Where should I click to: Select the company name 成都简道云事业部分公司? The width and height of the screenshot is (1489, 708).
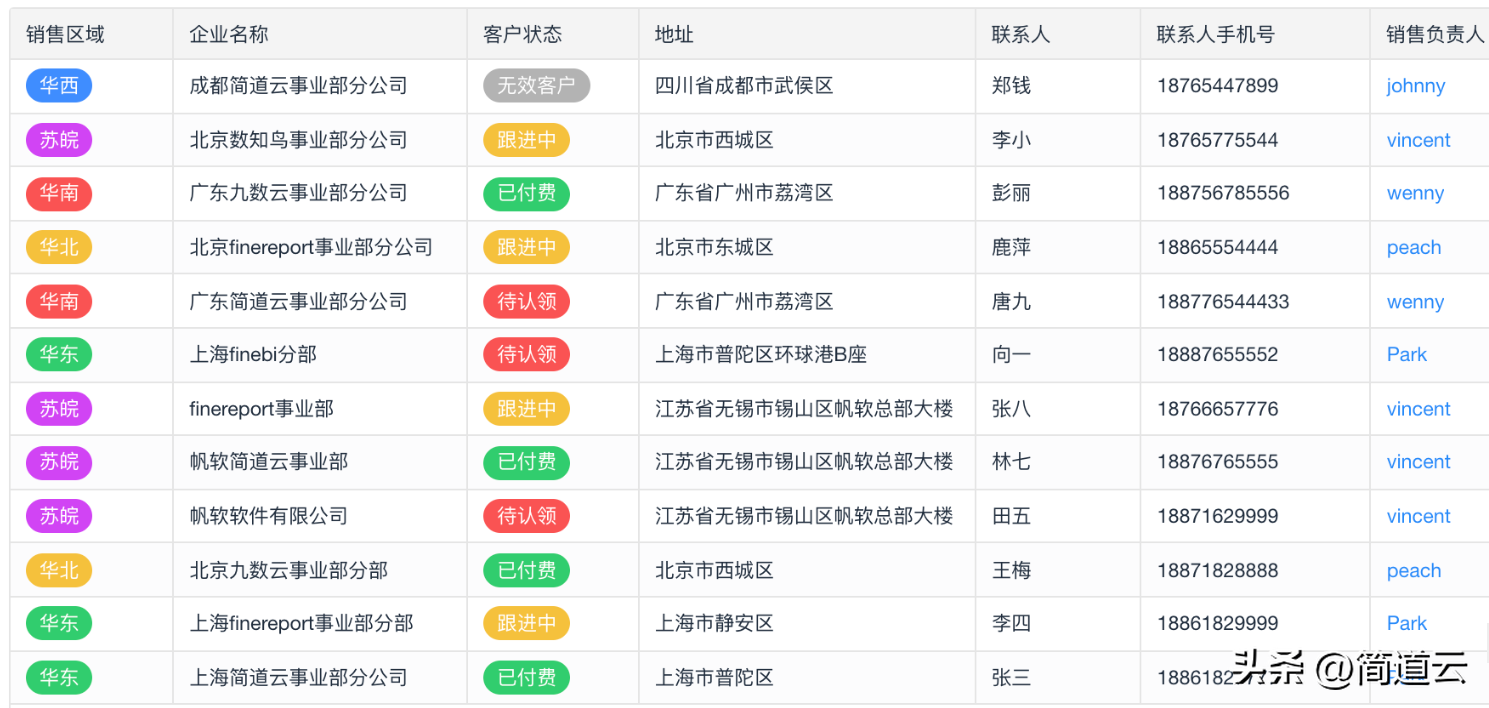pos(298,86)
